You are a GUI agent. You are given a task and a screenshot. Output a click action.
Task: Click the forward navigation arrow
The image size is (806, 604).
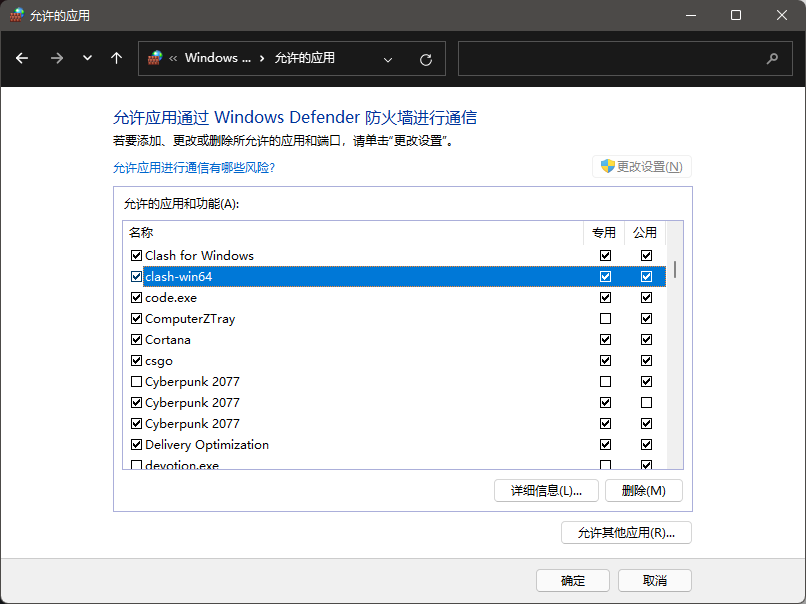[56, 58]
